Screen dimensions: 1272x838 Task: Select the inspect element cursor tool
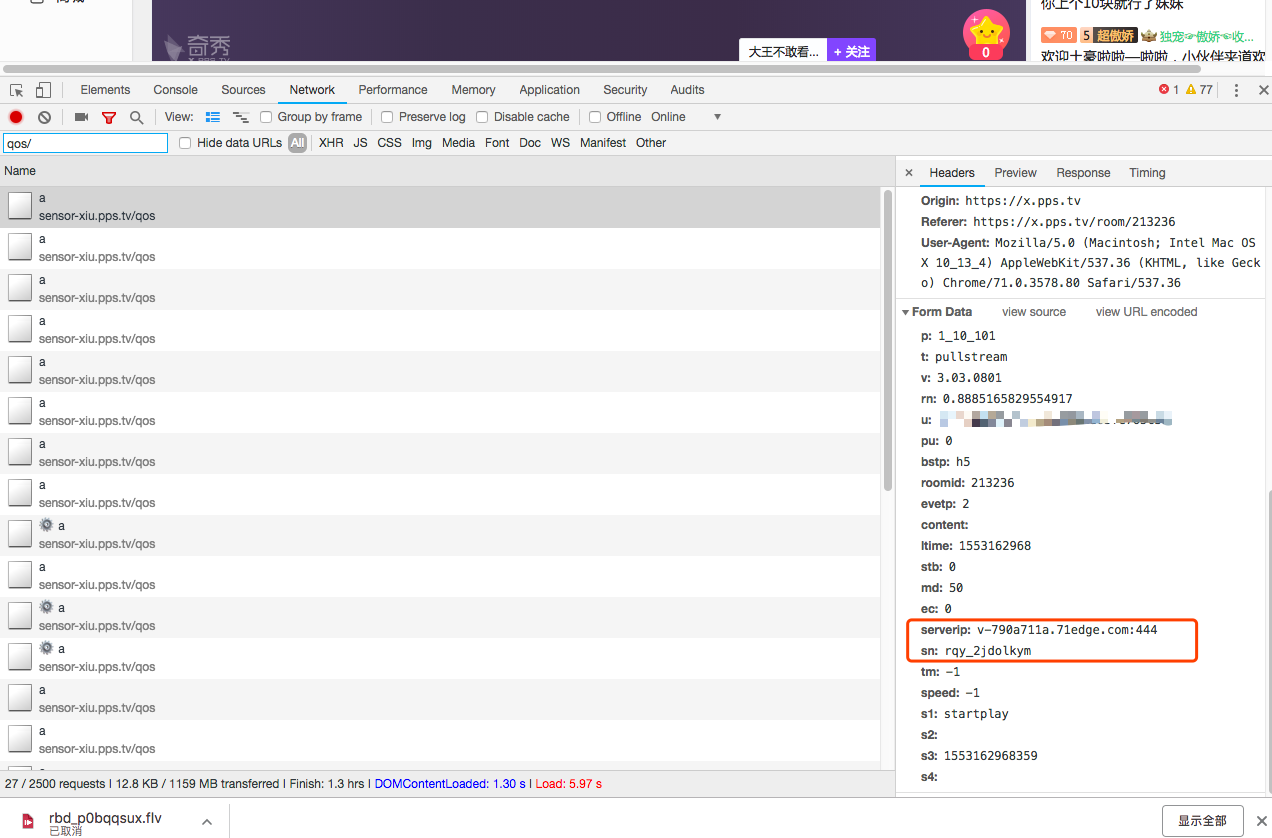coord(15,89)
